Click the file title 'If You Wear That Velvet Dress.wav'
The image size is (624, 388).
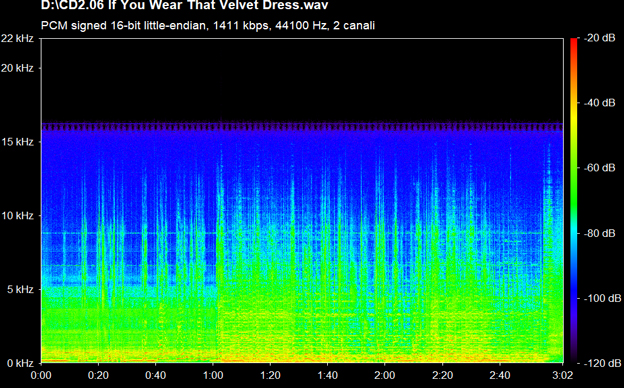(x=184, y=5)
